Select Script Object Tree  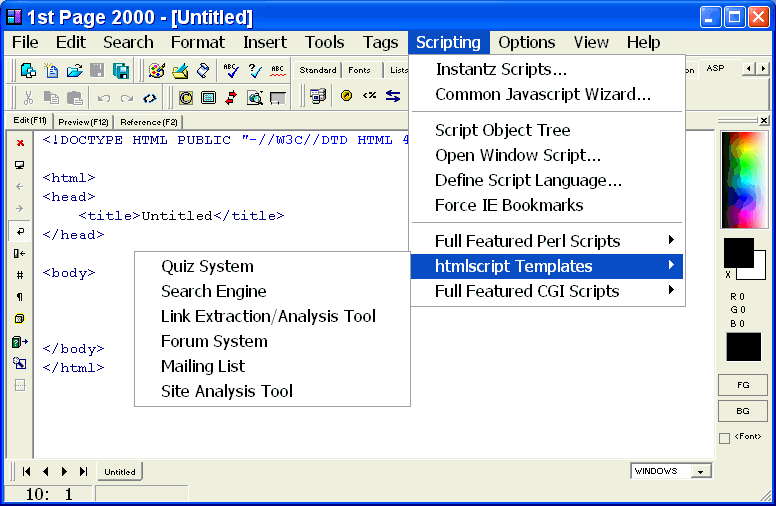coord(548,130)
